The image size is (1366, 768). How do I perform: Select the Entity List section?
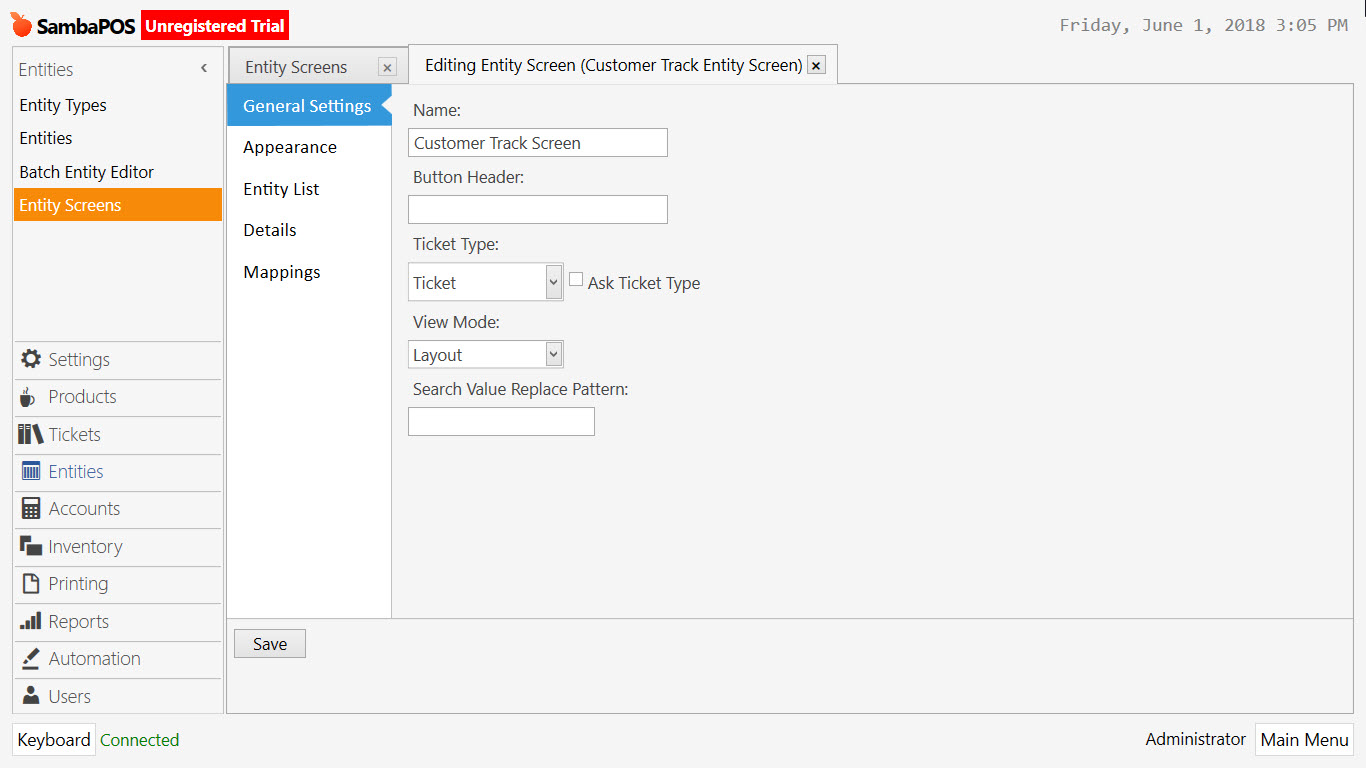(x=280, y=189)
